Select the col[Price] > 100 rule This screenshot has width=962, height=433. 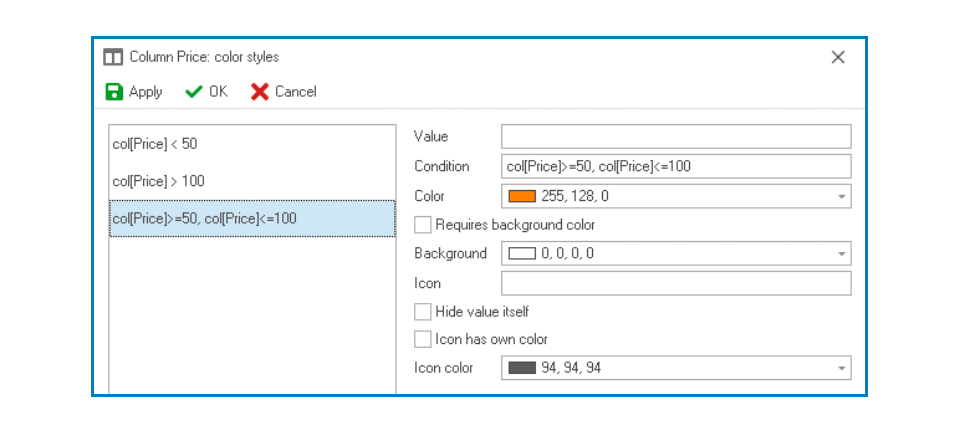tap(159, 181)
